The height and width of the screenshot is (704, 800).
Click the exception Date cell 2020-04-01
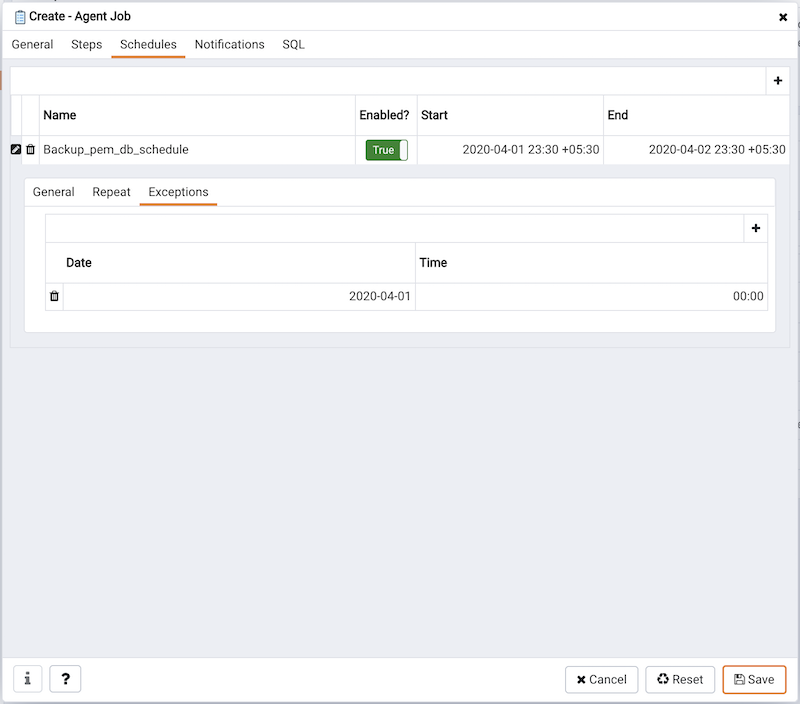[239, 296]
